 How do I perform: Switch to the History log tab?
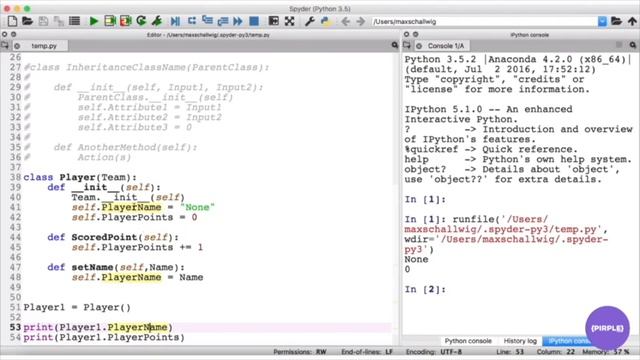[520, 341]
